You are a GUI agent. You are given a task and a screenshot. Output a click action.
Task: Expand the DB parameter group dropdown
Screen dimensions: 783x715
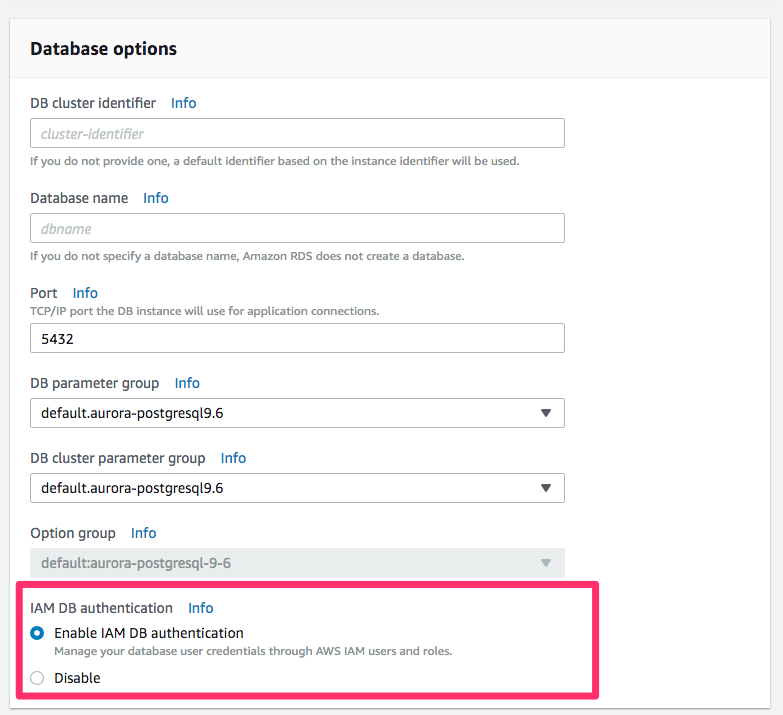click(297, 413)
